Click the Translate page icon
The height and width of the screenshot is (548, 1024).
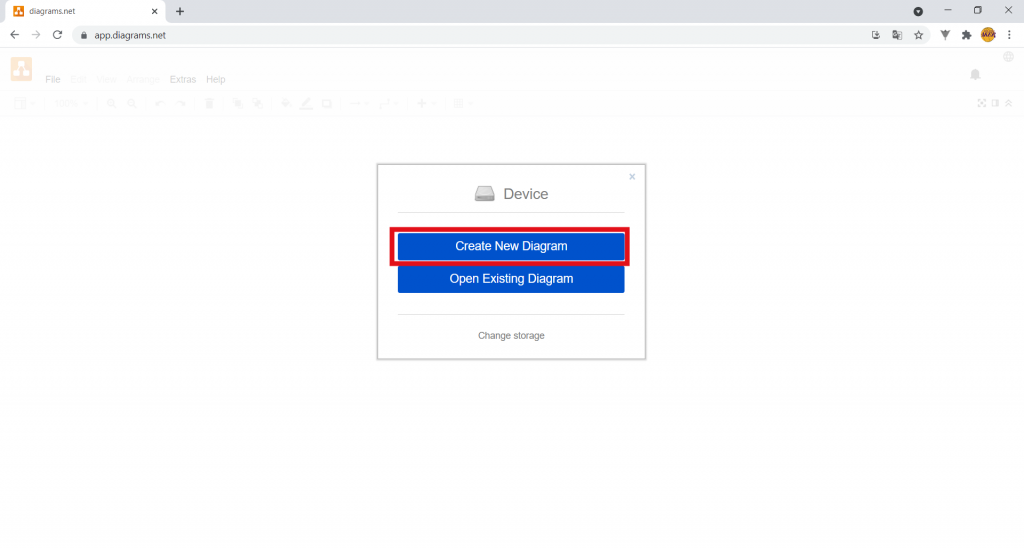897,35
